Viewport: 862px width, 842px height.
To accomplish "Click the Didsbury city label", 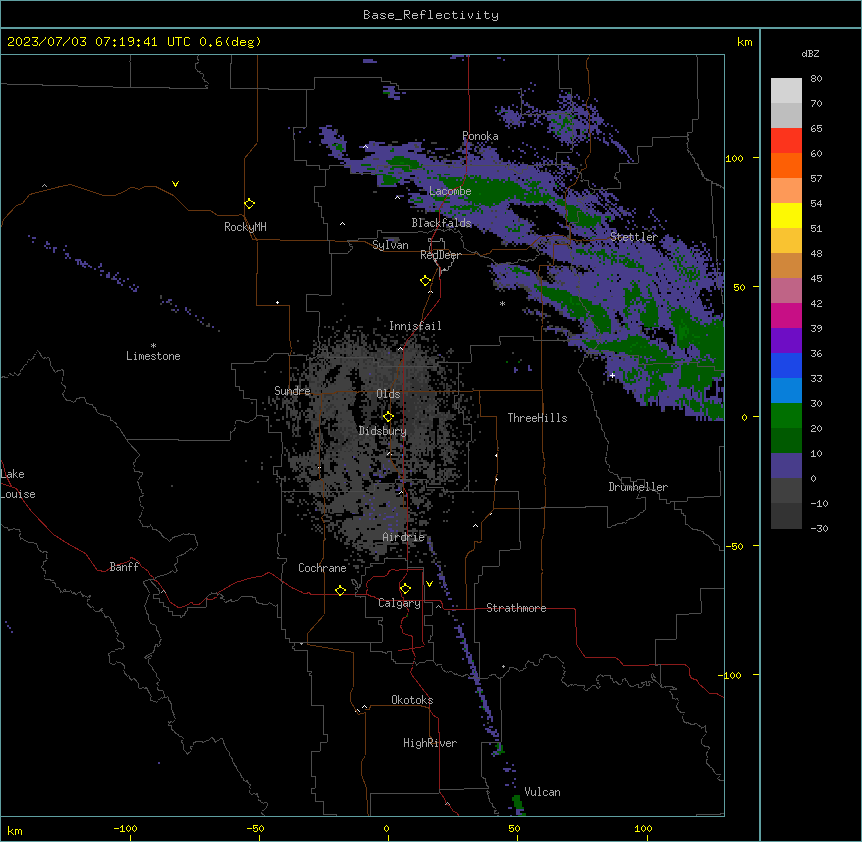I will coord(383,431).
